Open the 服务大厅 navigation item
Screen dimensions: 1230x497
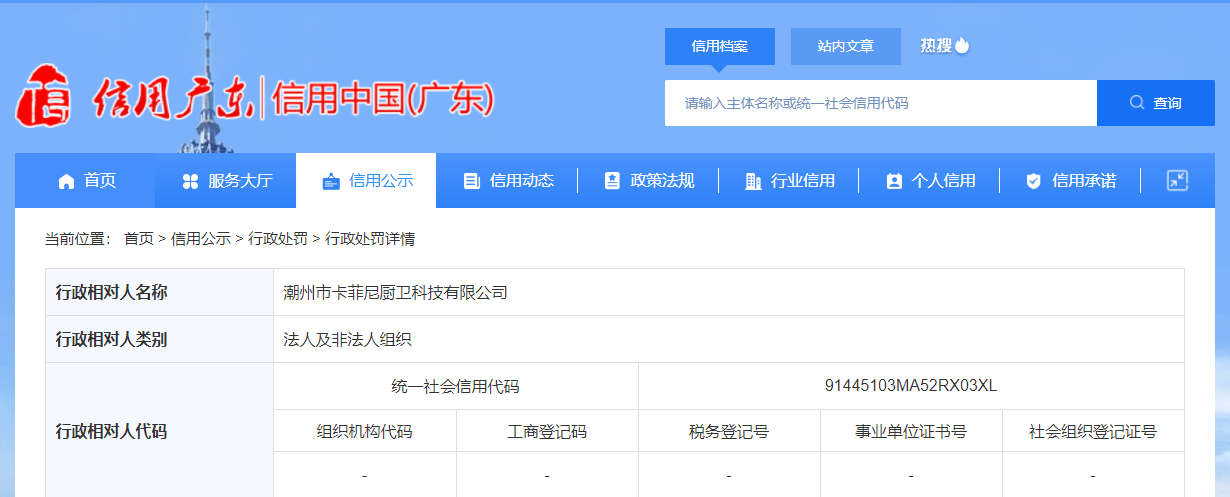point(226,181)
